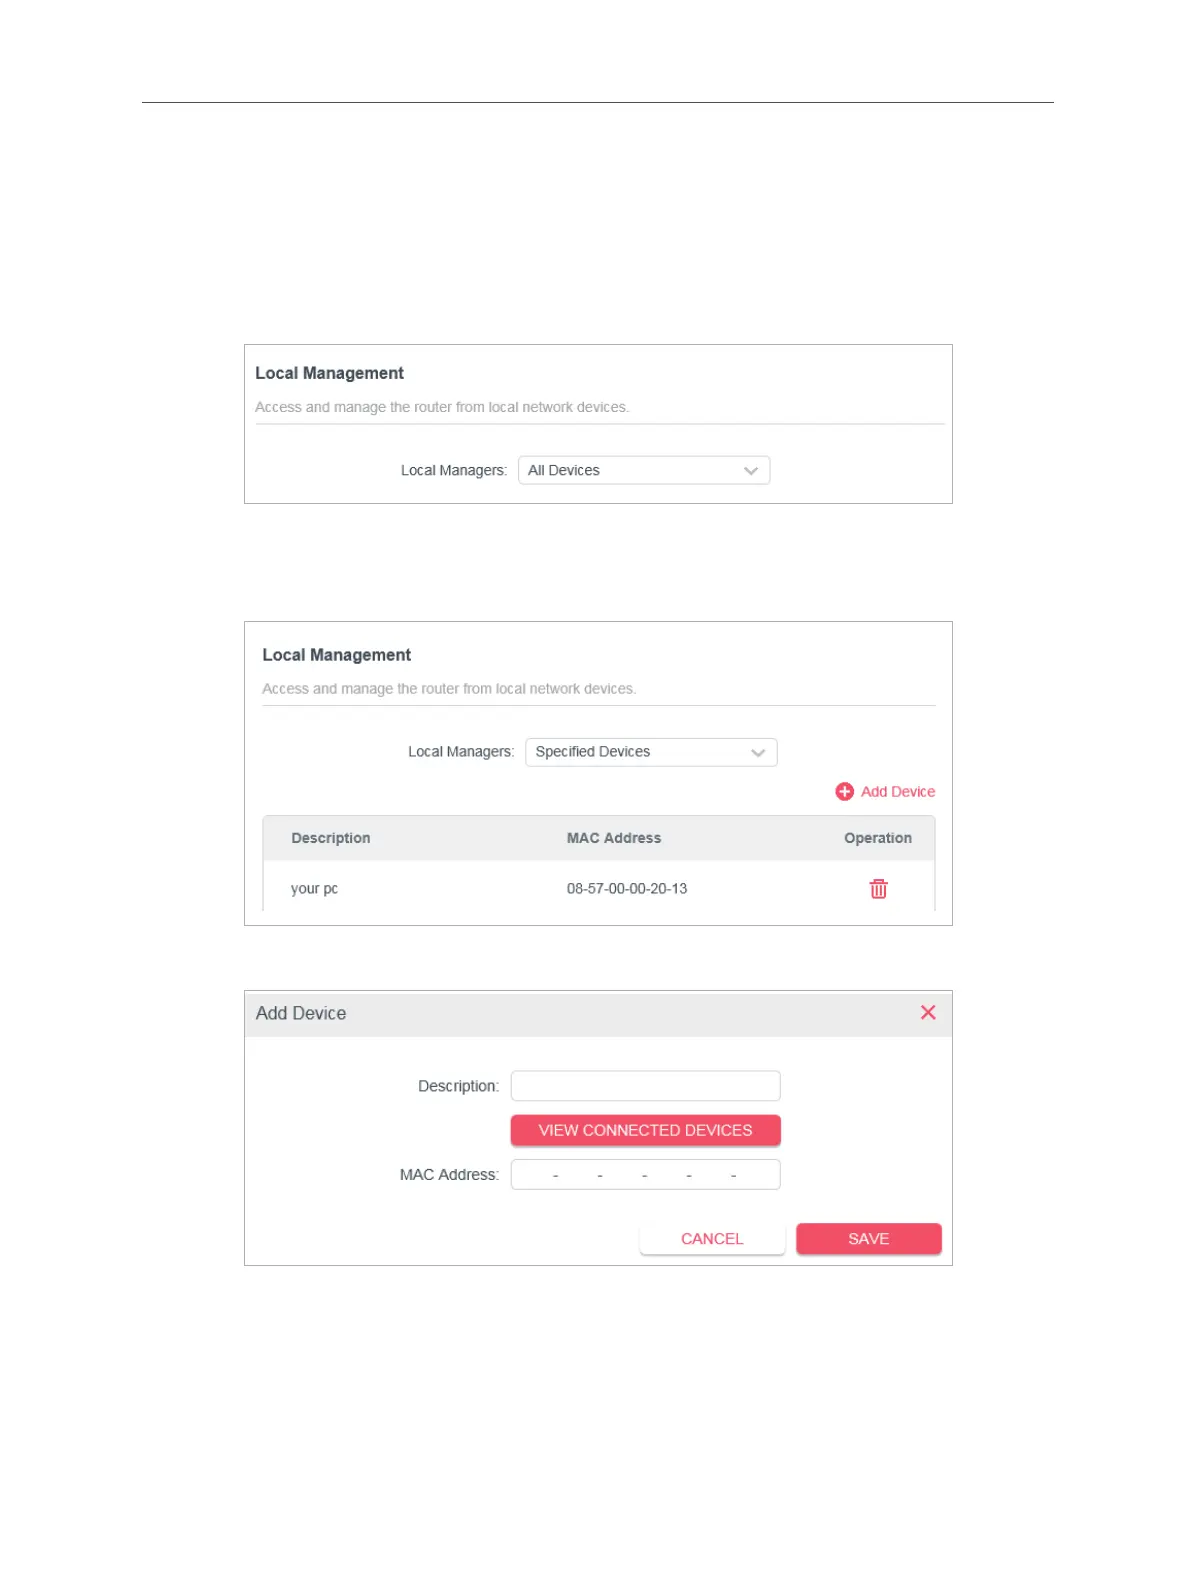
Task: Click the MAC Address column header
Action: tap(614, 838)
